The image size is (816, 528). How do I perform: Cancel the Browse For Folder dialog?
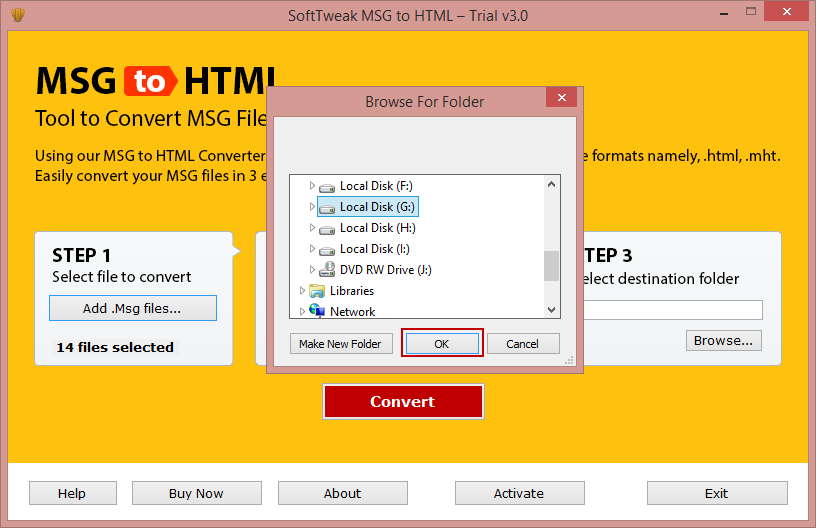point(523,344)
